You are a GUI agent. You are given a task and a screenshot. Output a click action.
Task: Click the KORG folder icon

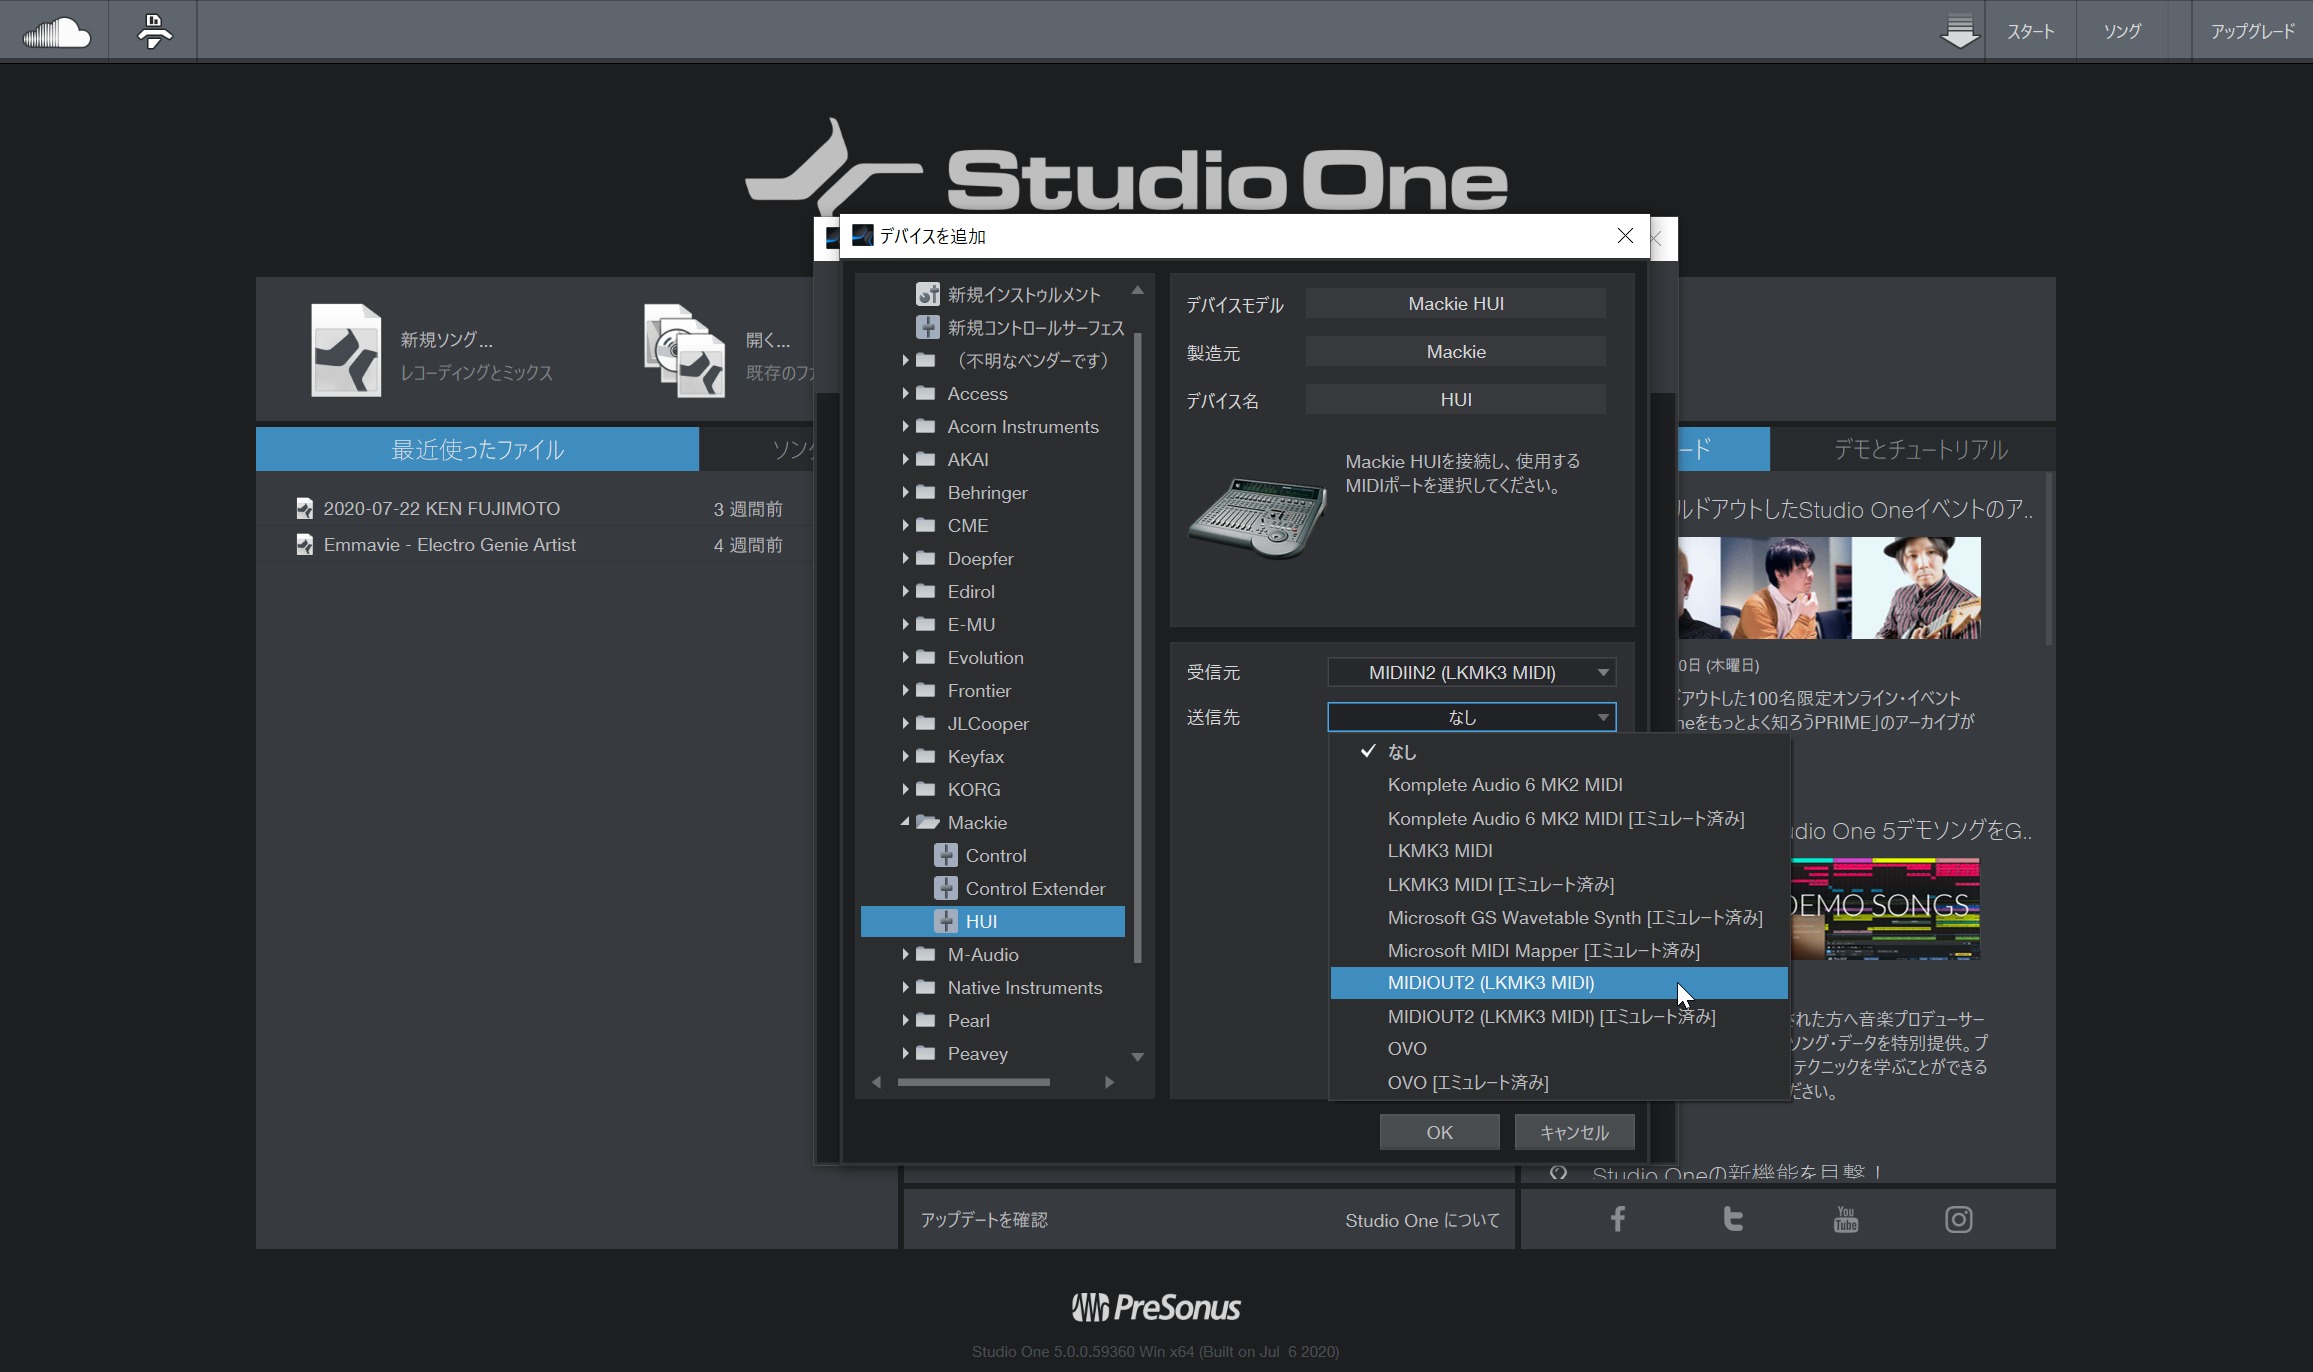click(x=926, y=789)
